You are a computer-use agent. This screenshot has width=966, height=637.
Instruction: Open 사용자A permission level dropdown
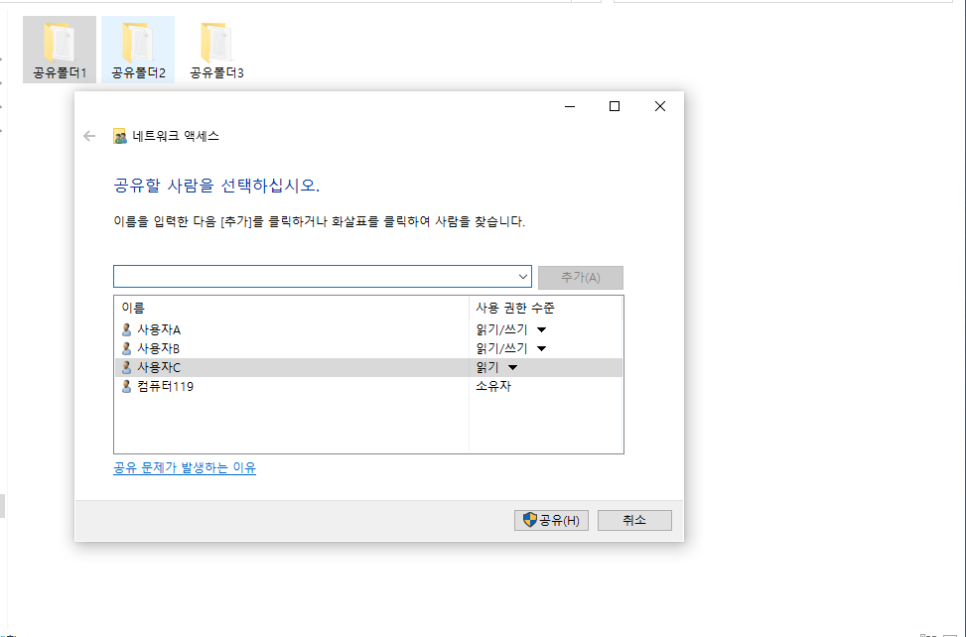coord(541,330)
